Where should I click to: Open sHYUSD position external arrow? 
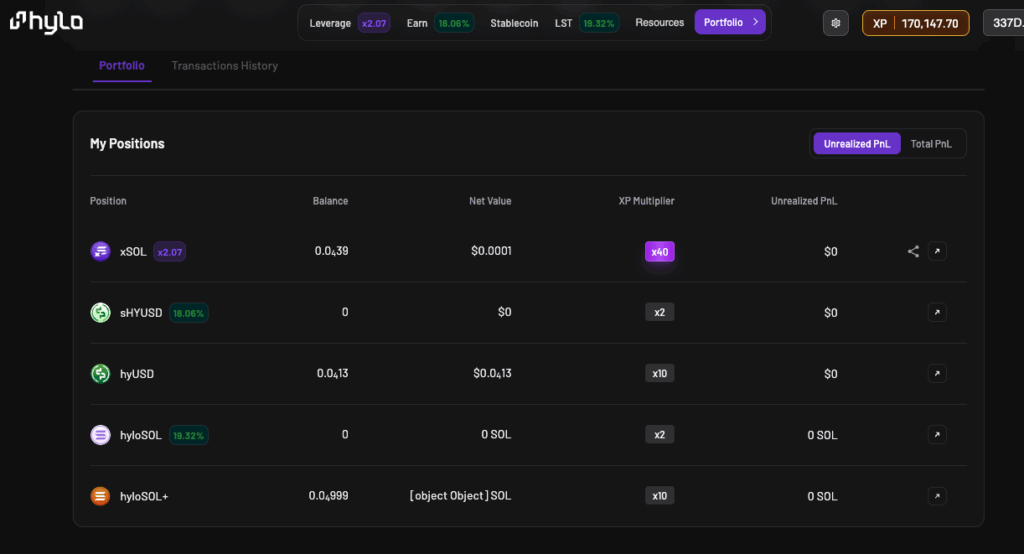(x=937, y=312)
